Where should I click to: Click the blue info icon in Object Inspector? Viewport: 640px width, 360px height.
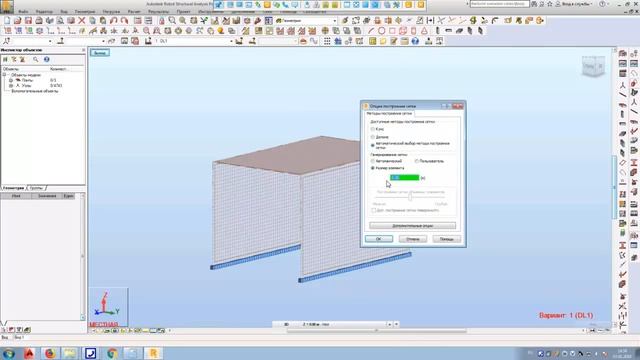(47, 60)
